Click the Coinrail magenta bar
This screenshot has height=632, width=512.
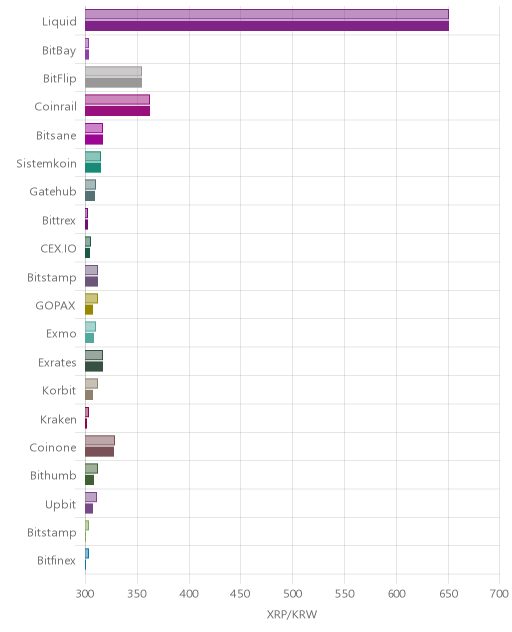tap(117, 111)
